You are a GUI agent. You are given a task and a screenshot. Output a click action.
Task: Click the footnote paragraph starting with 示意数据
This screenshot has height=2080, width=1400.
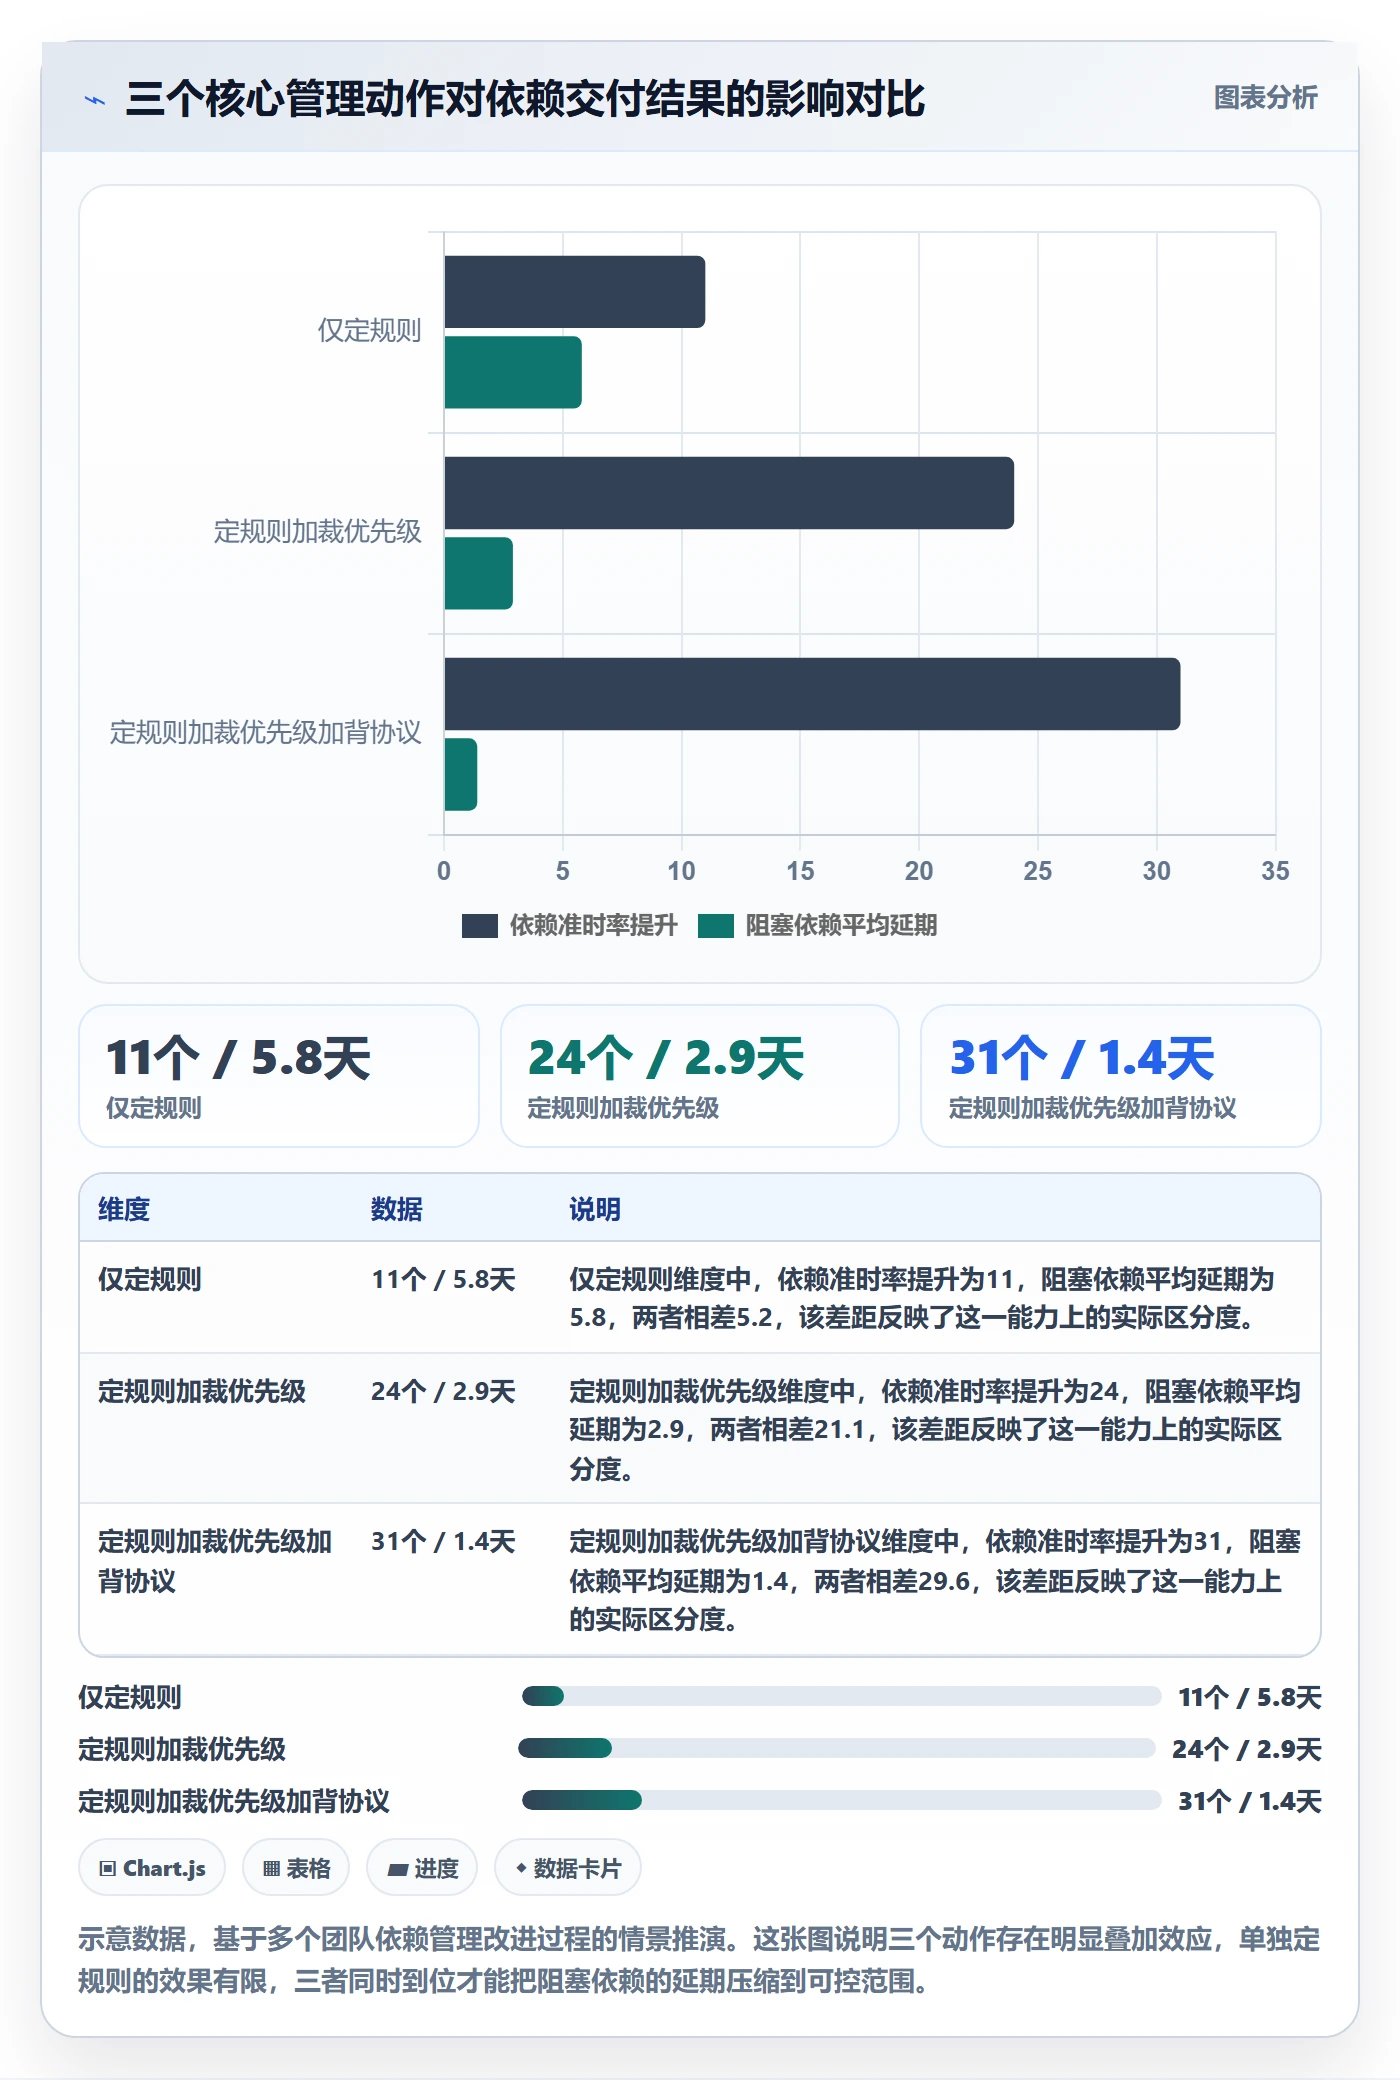pyautogui.click(x=699, y=1960)
